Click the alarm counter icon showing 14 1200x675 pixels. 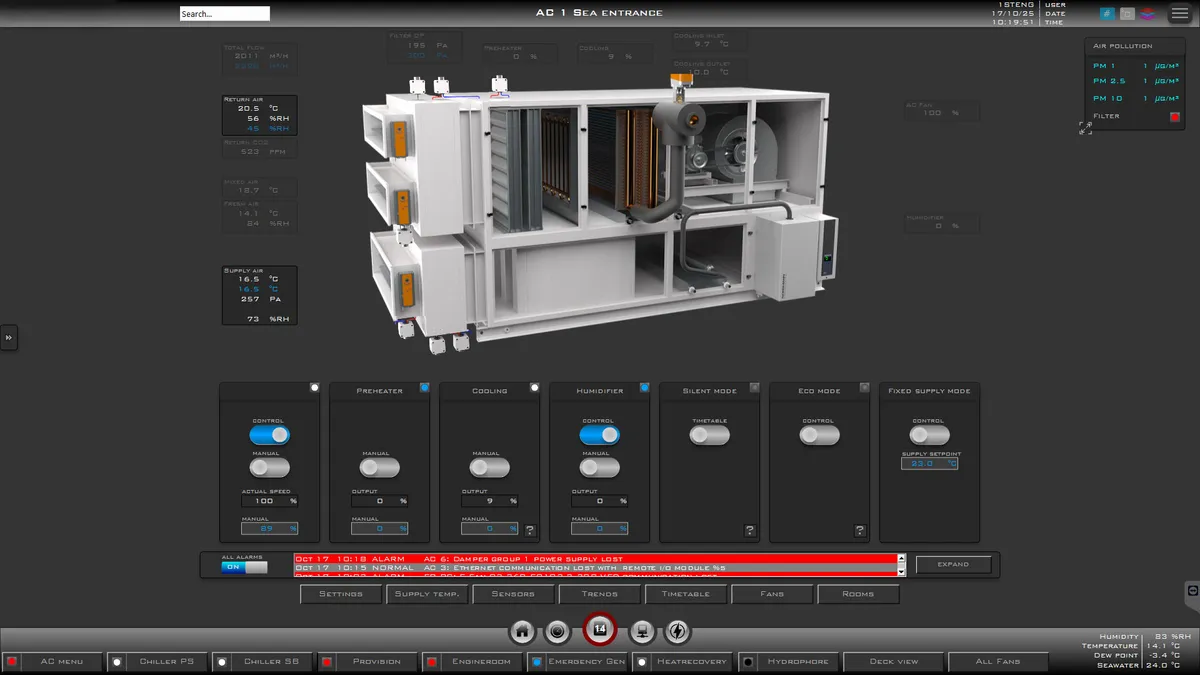click(600, 630)
